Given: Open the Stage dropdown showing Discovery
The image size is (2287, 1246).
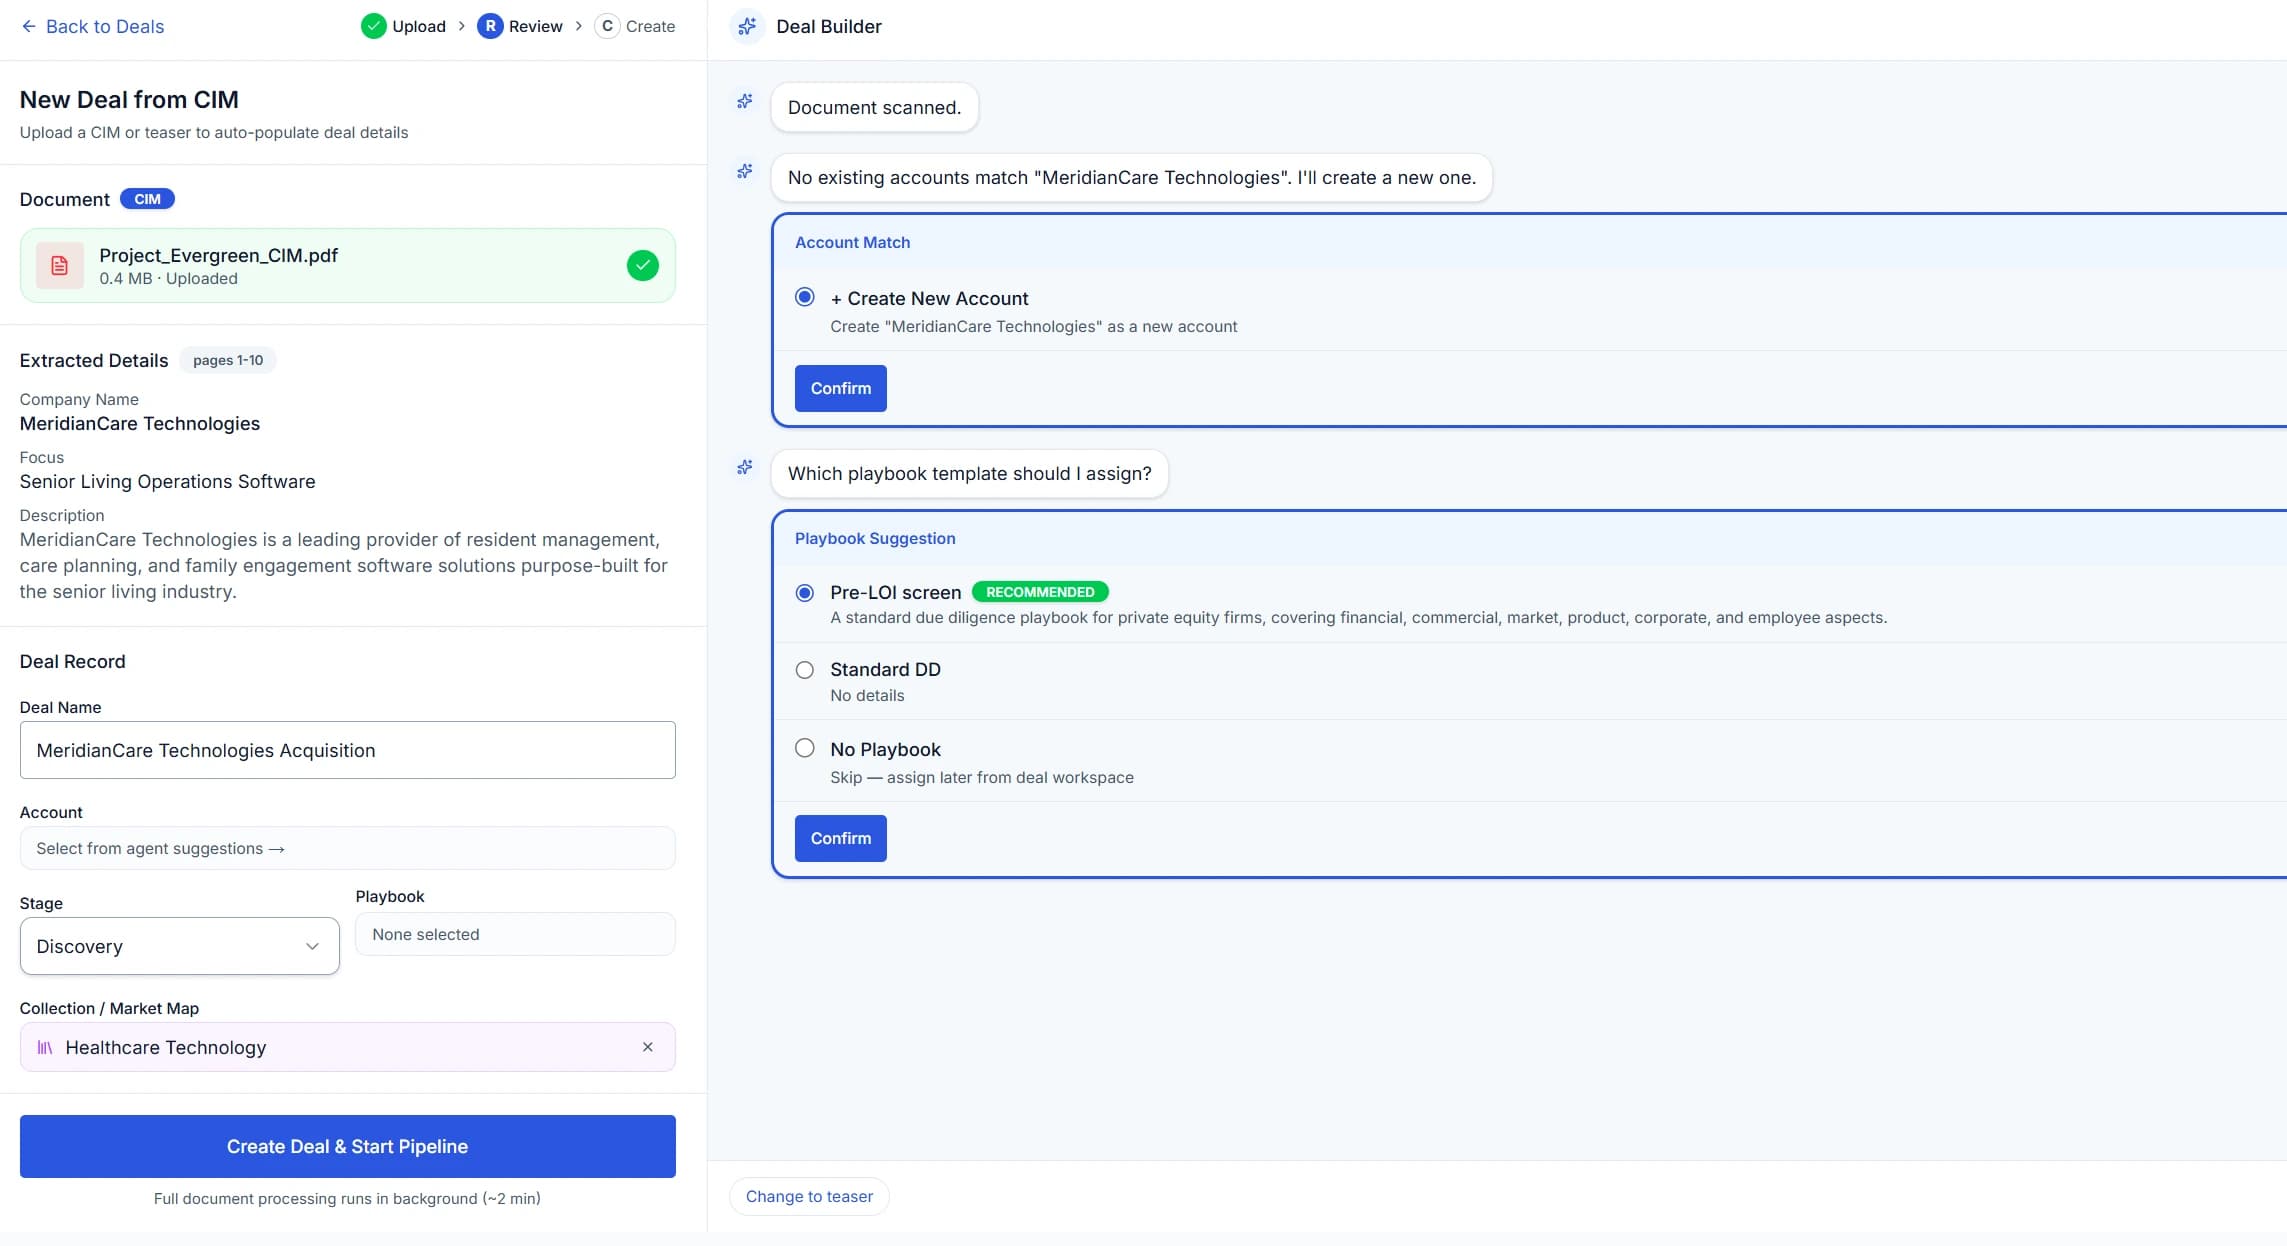Looking at the screenshot, I should [179, 946].
